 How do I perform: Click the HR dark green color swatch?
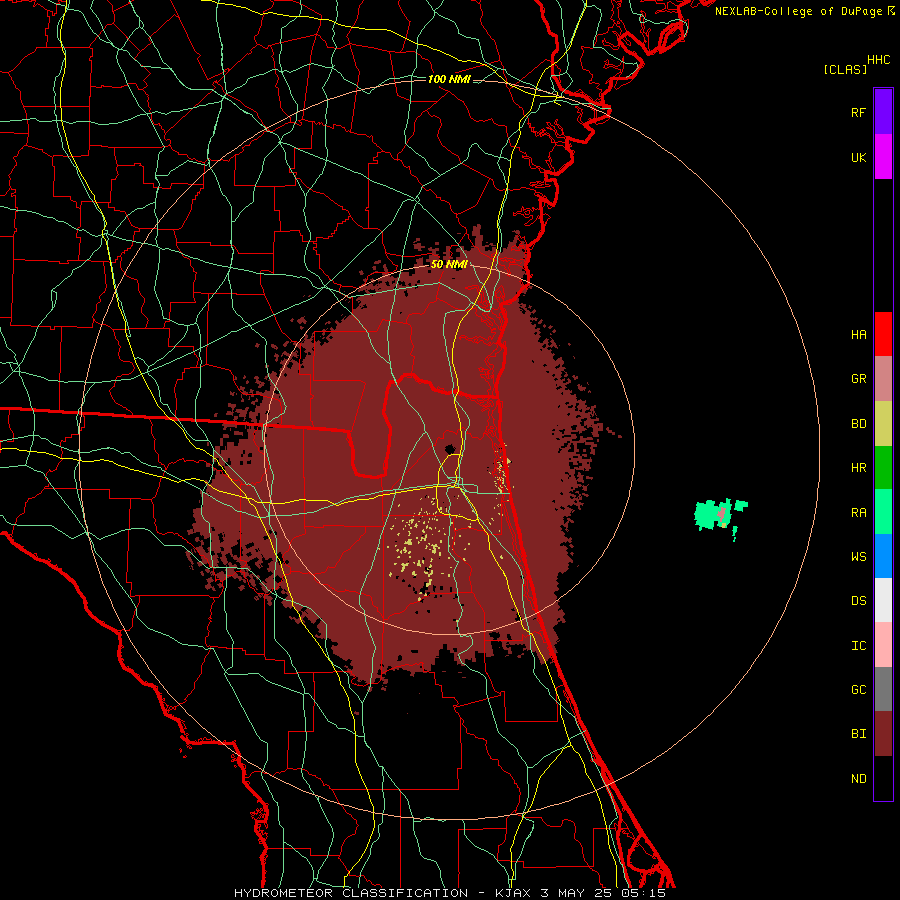883,468
